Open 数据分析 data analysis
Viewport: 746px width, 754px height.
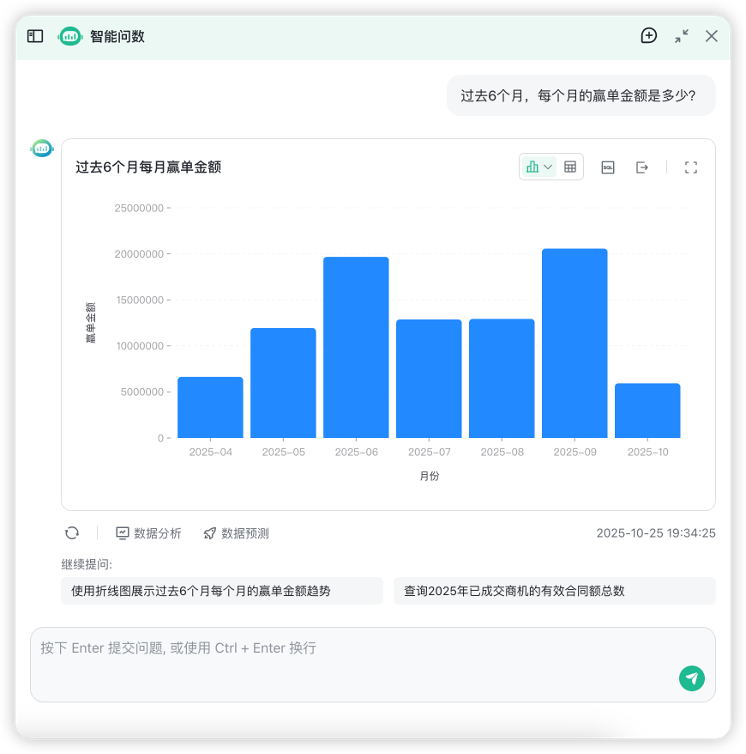pyautogui.click(x=149, y=533)
